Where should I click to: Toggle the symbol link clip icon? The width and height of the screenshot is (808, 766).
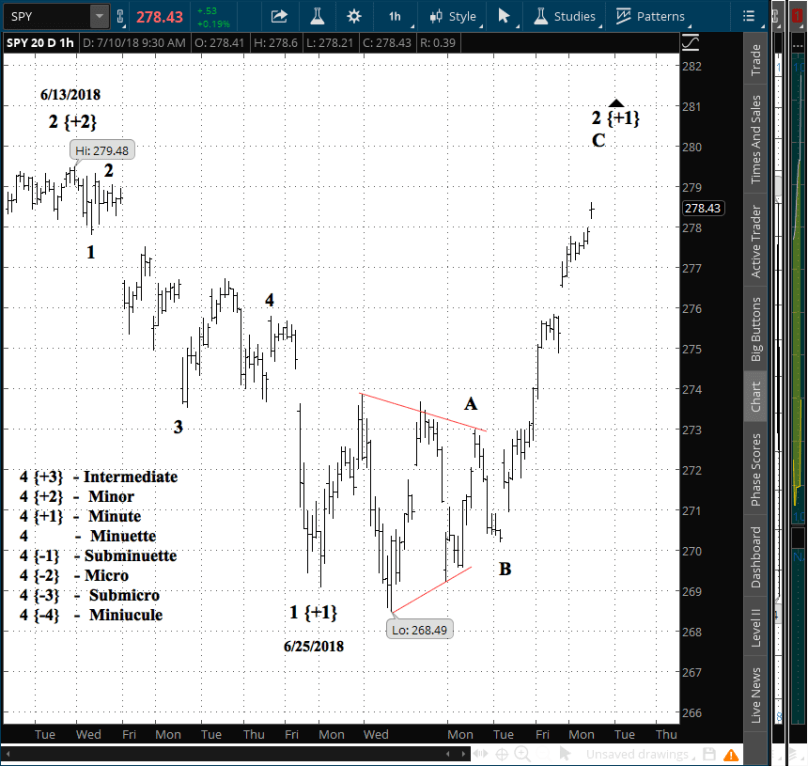pyautogui.click(x=122, y=16)
